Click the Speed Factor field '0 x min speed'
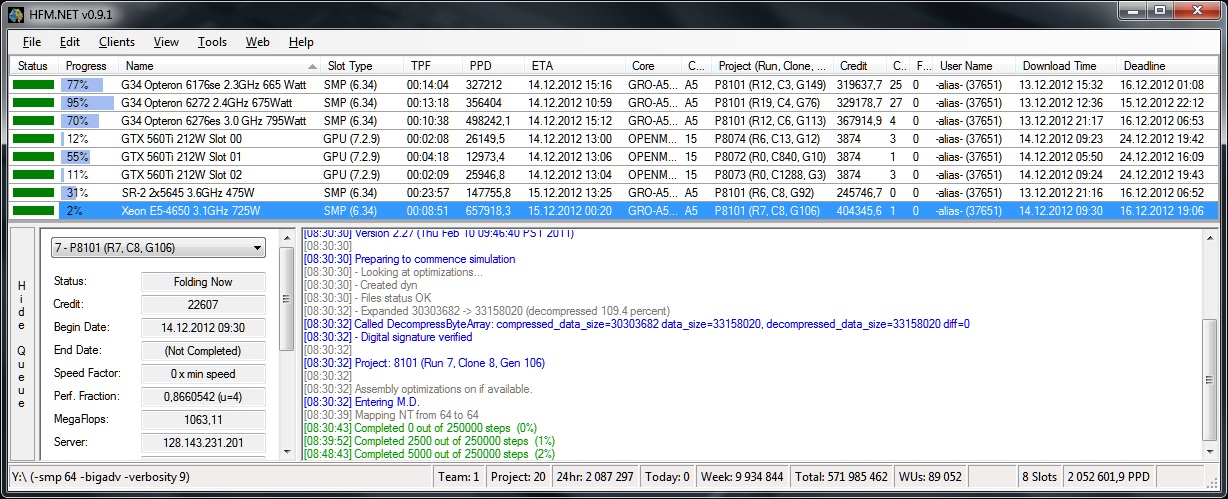Screen dimensions: 1228x499 click(203, 374)
